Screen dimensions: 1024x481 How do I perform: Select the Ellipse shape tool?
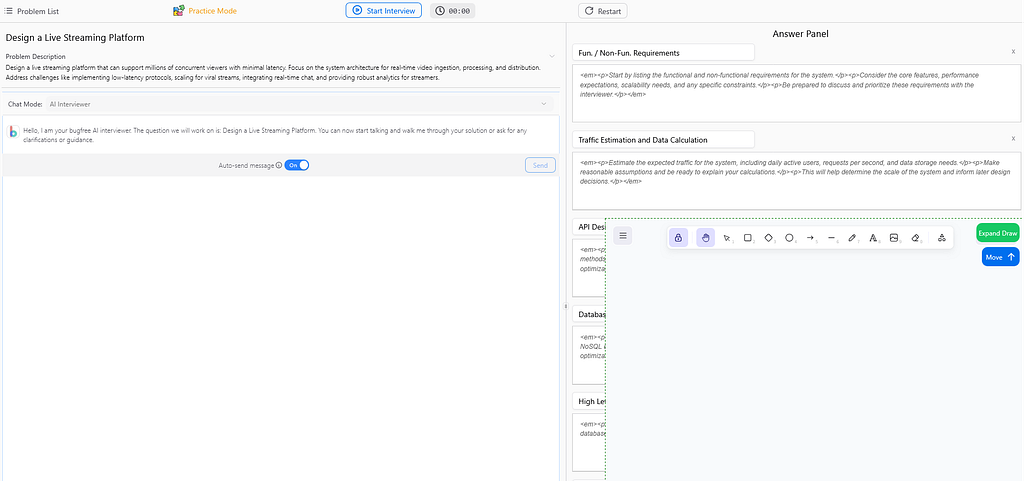[x=790, y=238]
